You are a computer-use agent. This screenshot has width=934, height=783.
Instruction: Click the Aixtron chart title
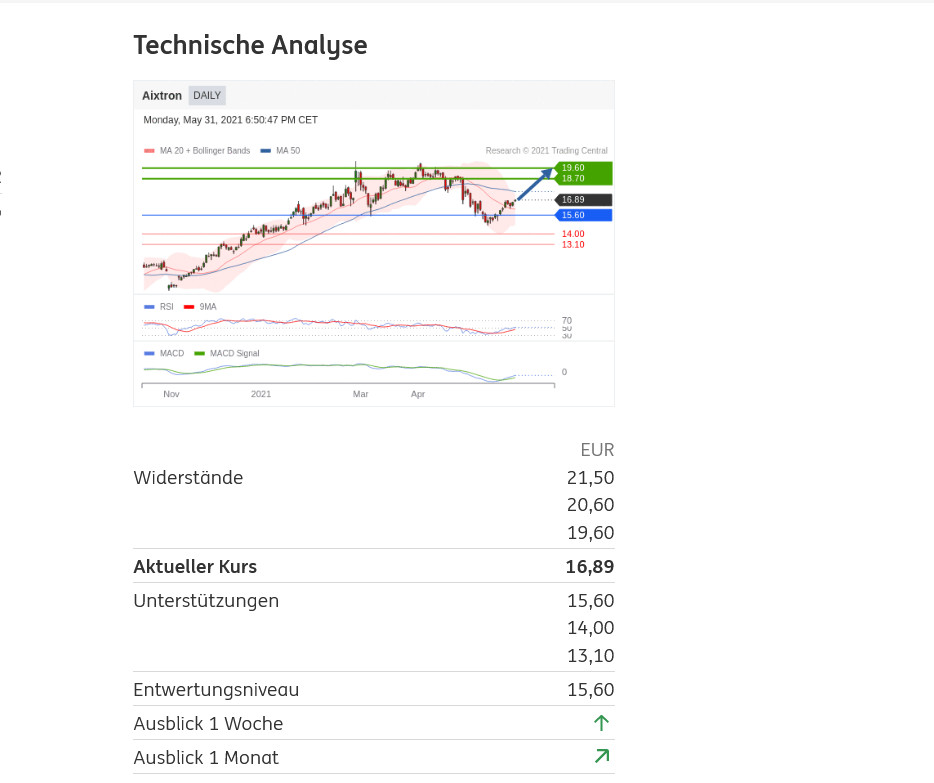point(162,96)
